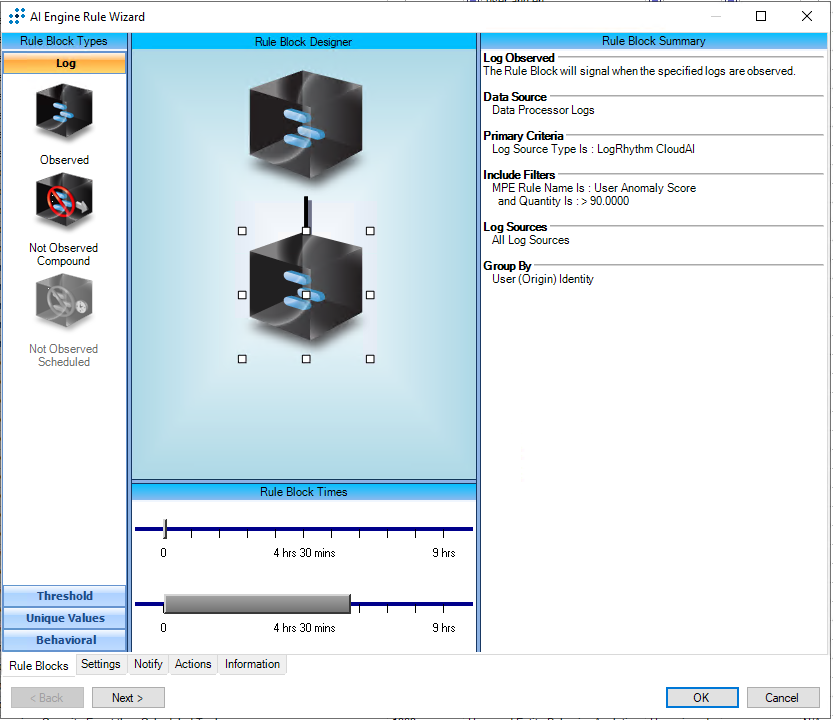Go to the Information tab
Viewport: 833px width, 720px height.
[x=252, y=664]
